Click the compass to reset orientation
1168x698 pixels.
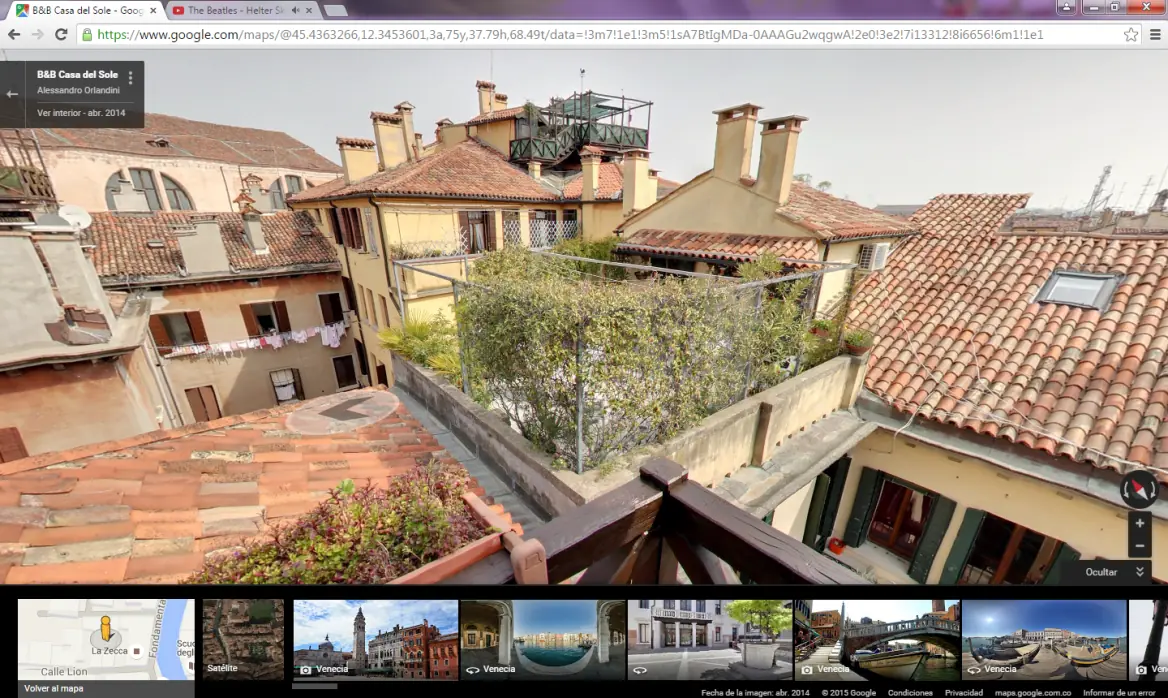(x=1140, y=489)
